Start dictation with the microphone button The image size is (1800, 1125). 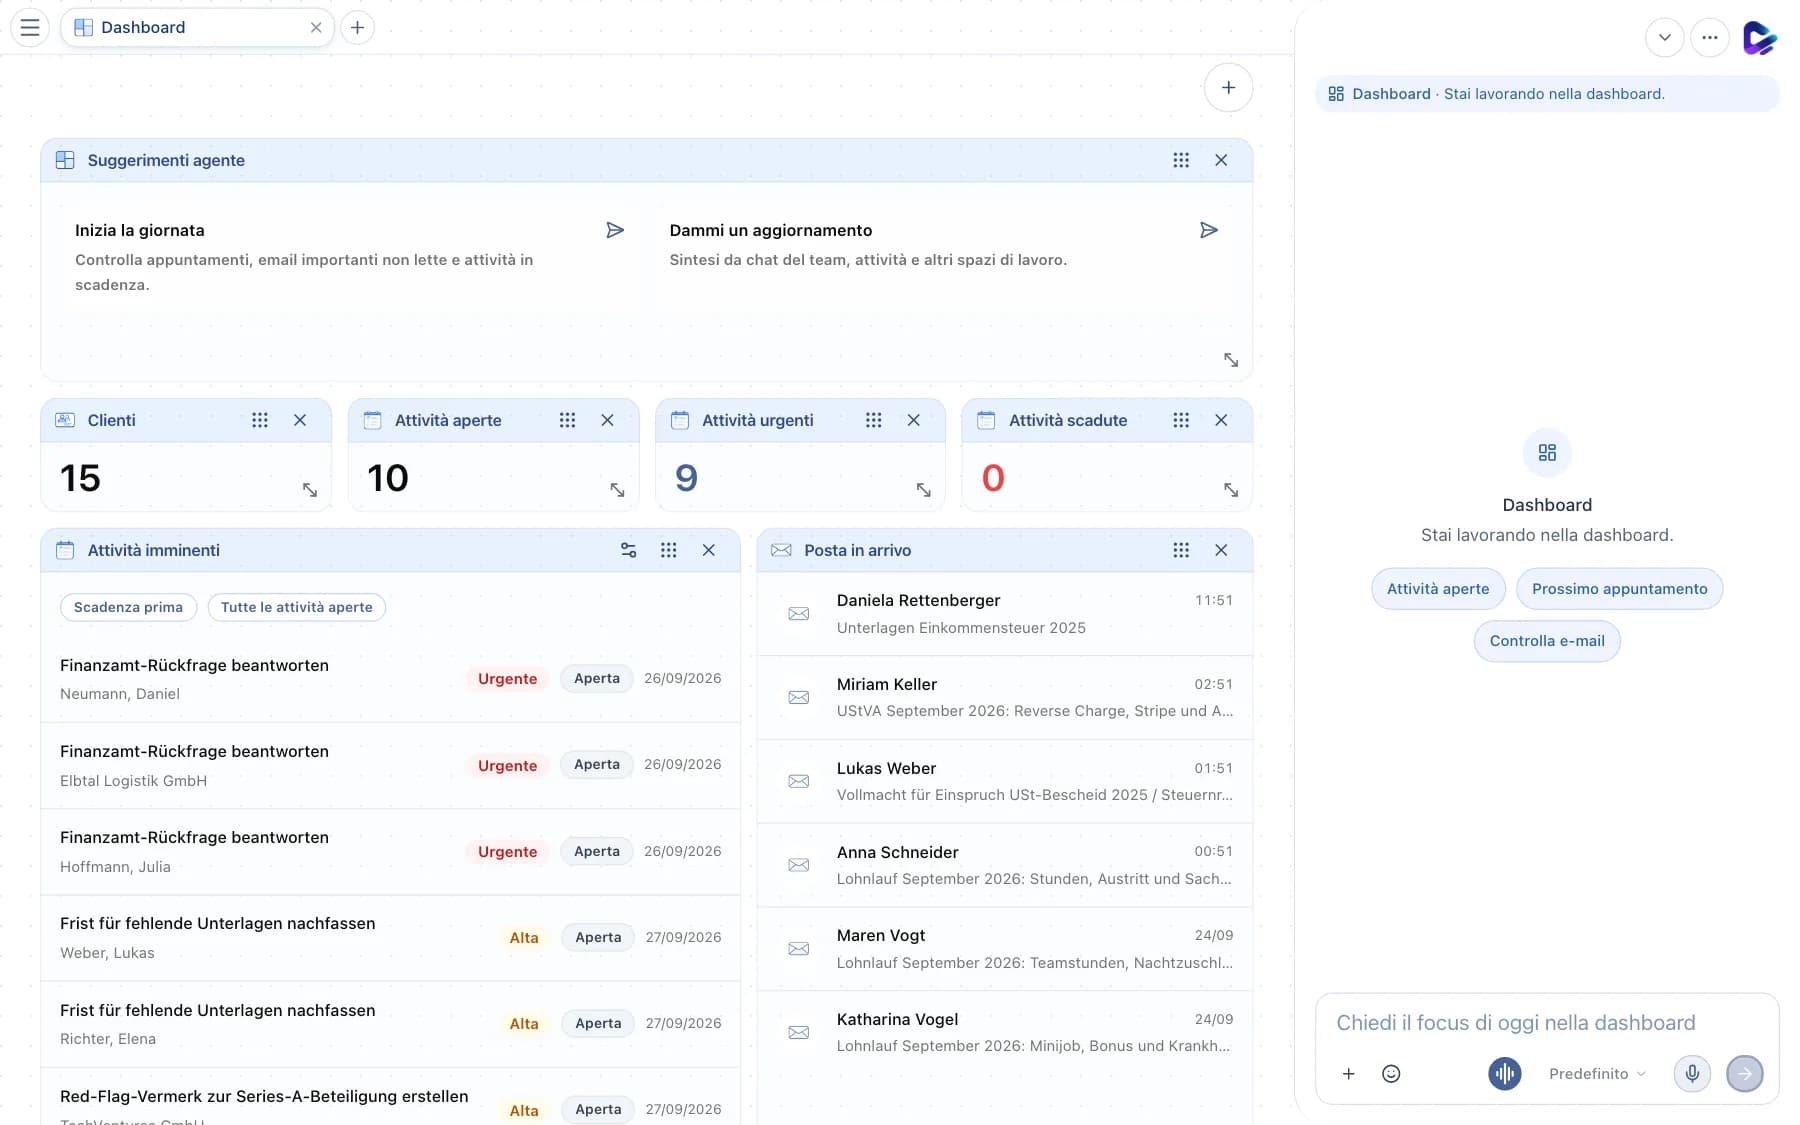[1692, 1074]
